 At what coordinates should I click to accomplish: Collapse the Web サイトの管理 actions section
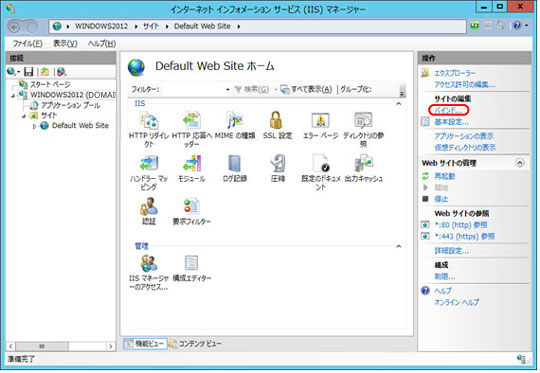pyautogui.click(x=520, y=163)
